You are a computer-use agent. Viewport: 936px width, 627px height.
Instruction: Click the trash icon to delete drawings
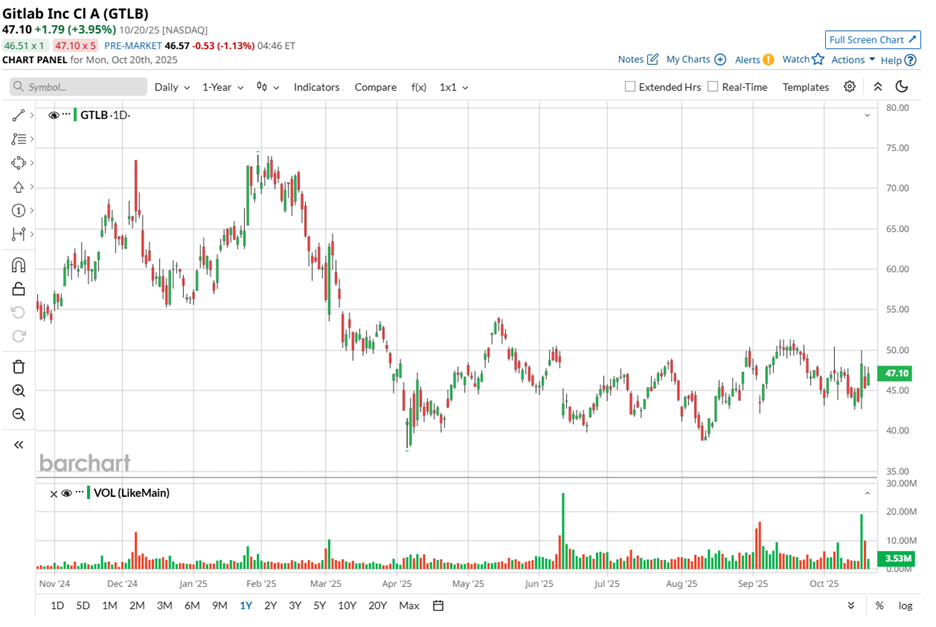19,367
